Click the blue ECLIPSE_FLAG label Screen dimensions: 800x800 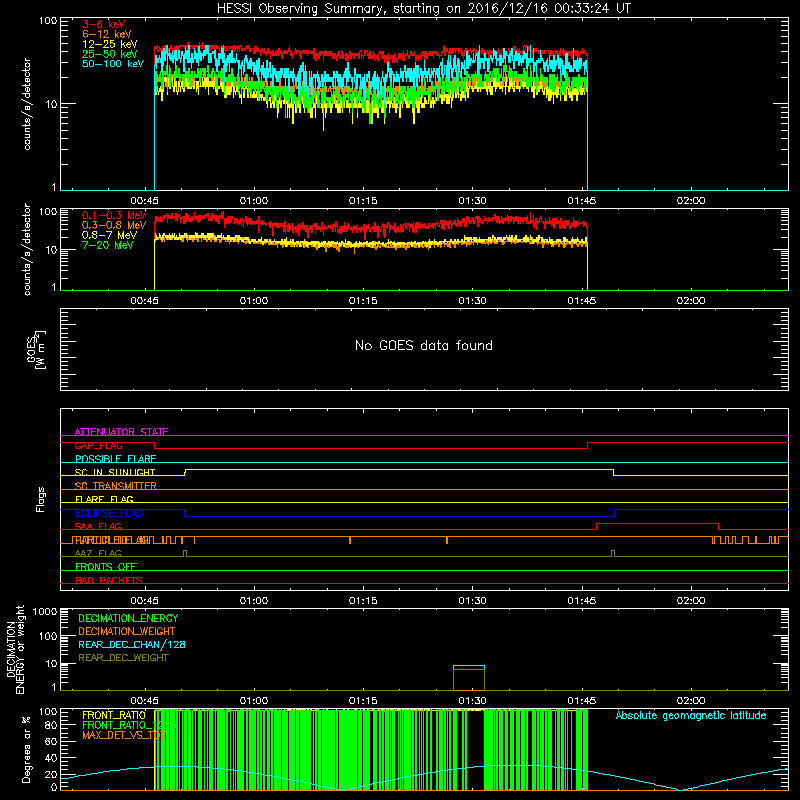[109, 513]
